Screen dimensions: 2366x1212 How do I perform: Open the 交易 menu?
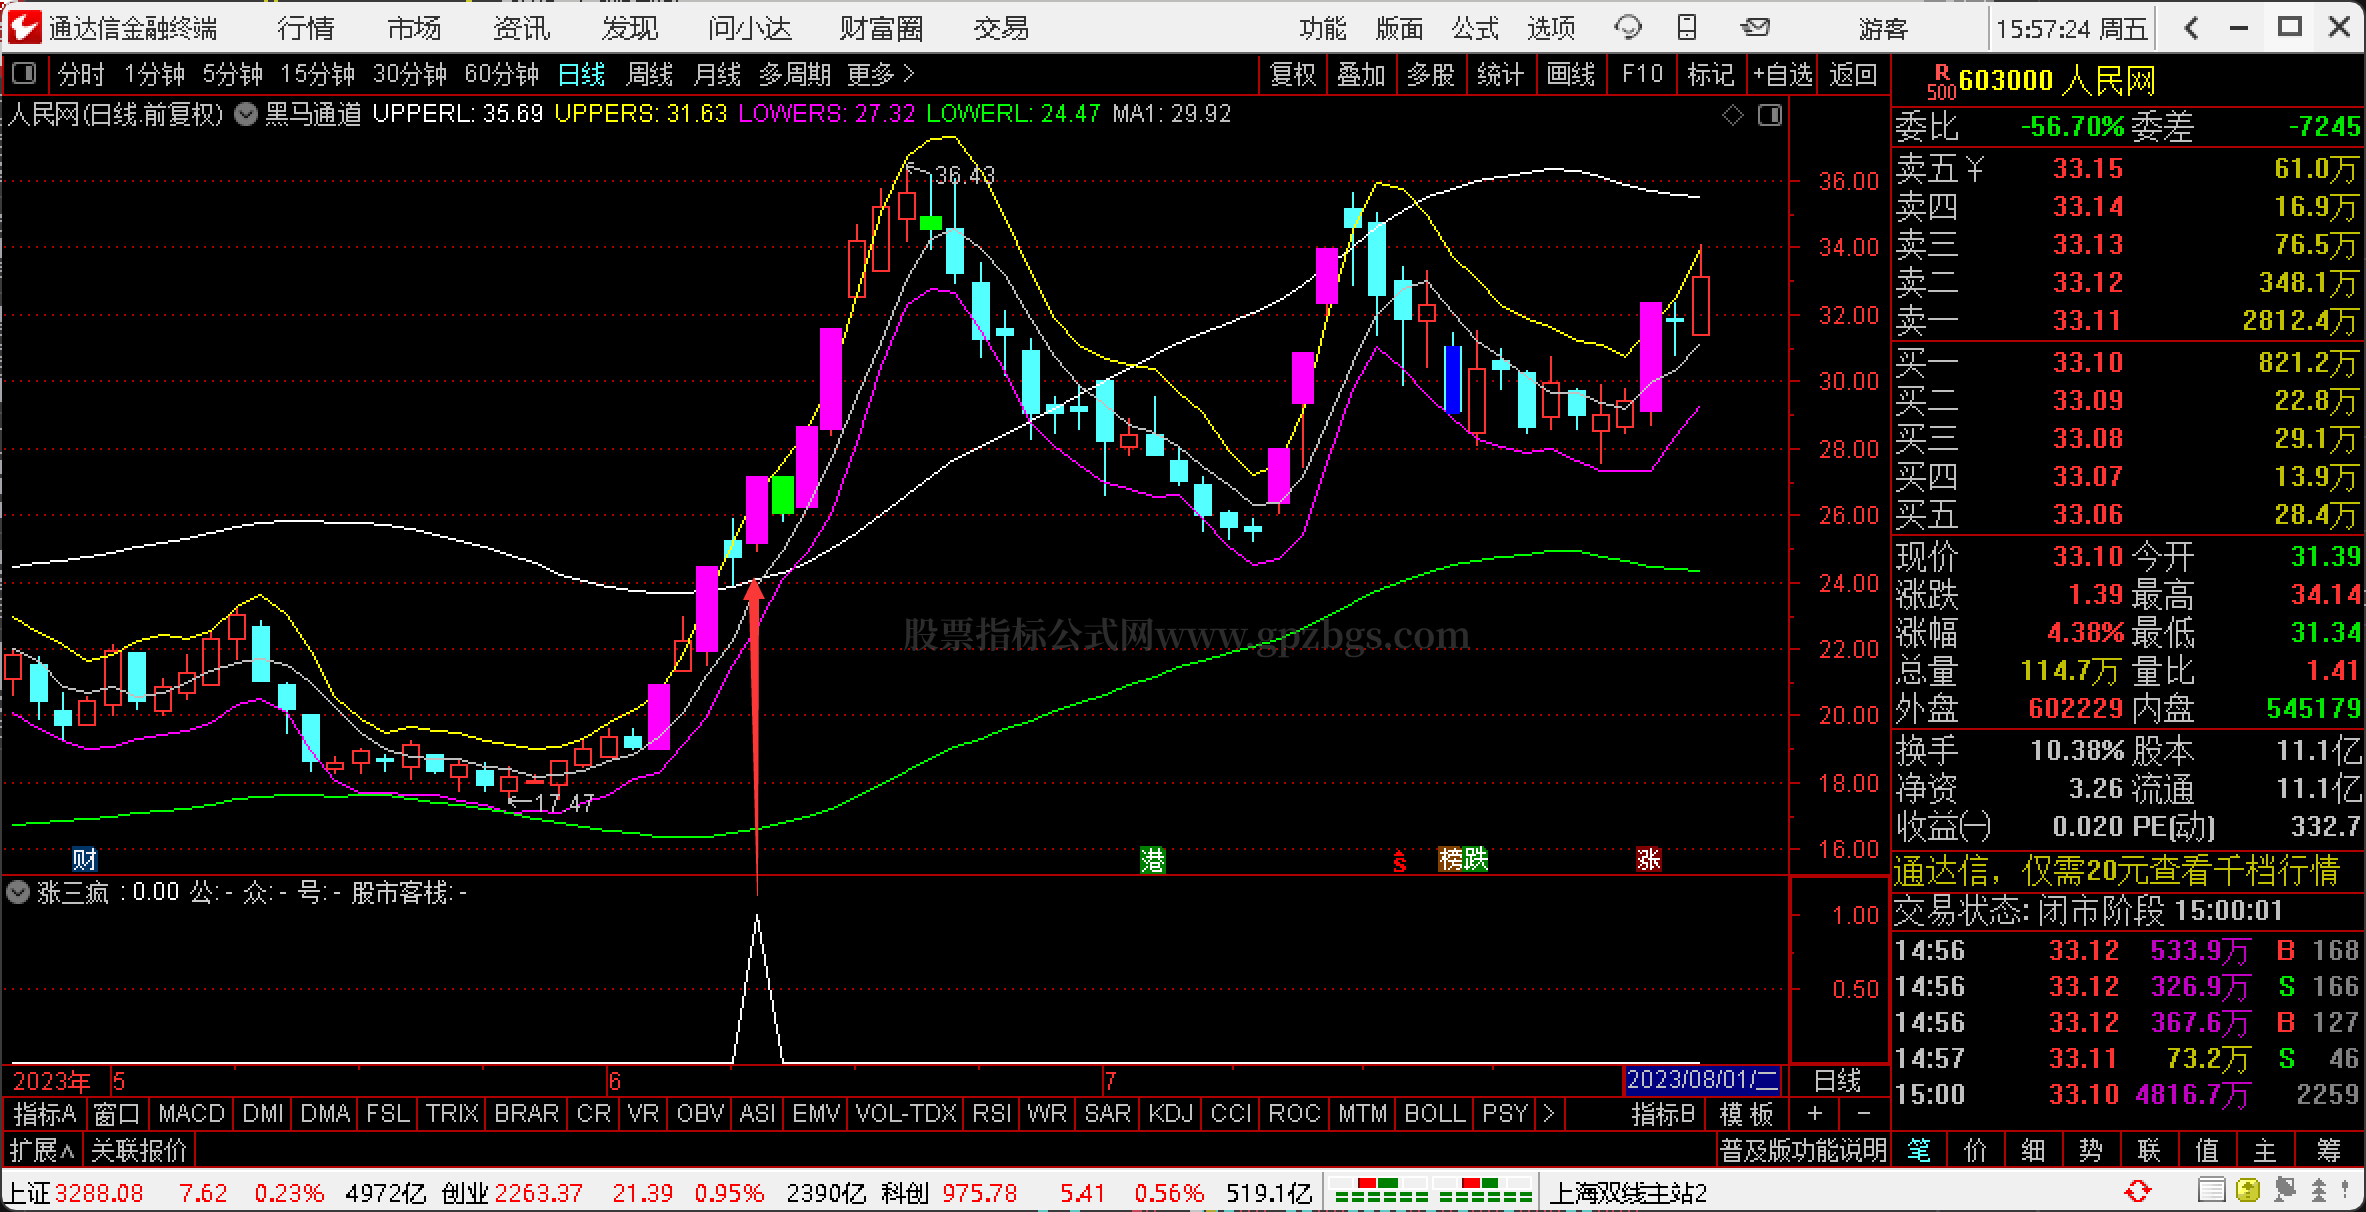[x=1001, y=28]
